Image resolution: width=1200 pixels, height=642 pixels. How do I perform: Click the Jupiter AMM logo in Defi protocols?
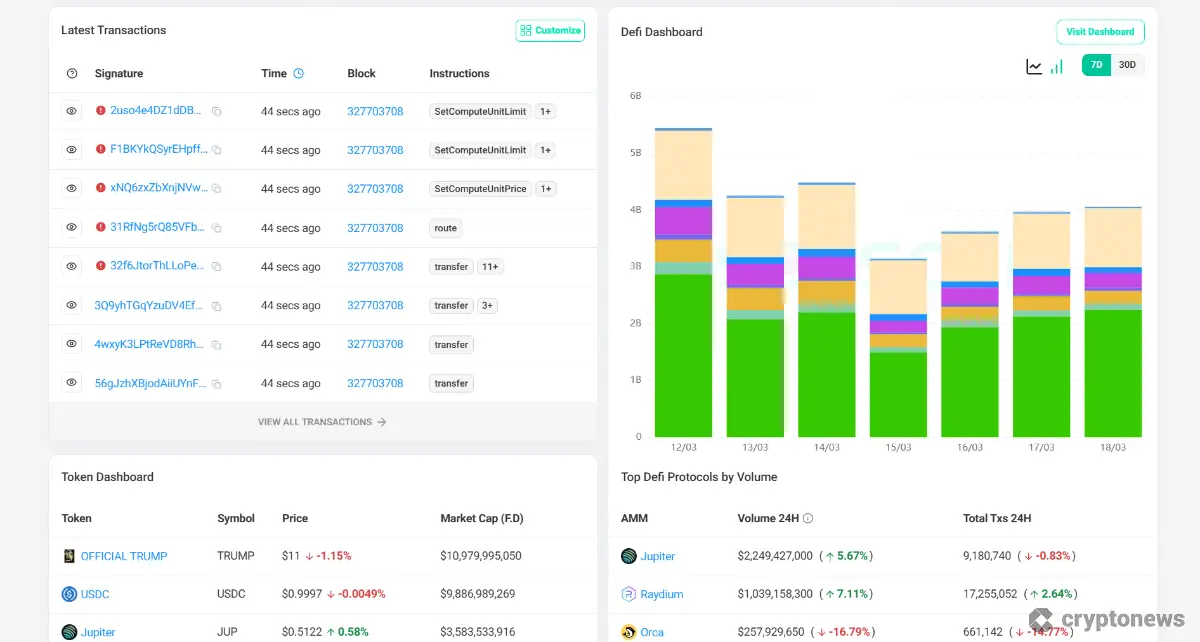(x=629, y=556)
